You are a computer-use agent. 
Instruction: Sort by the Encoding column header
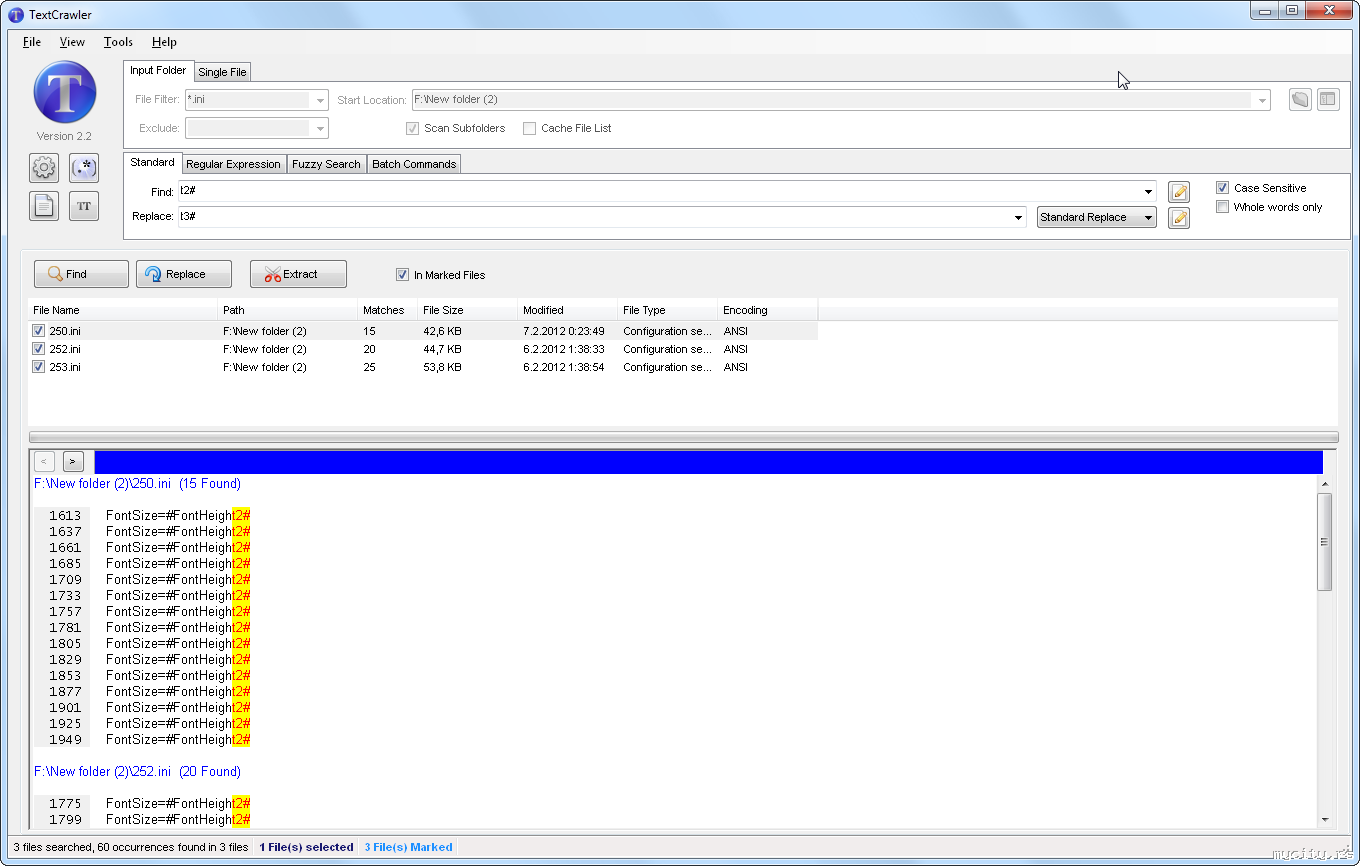768,310
